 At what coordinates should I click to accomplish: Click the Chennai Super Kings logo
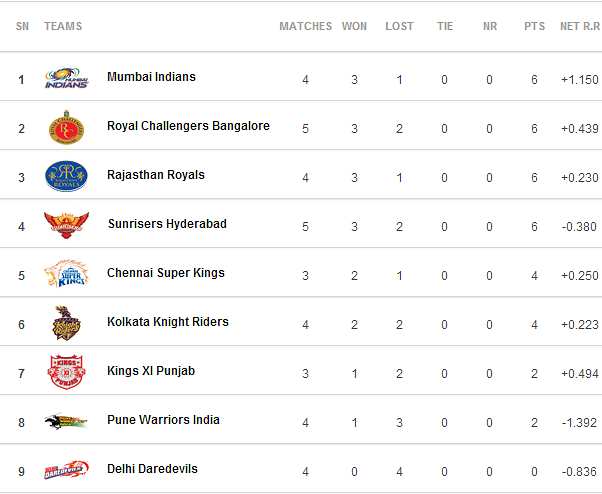(x=66, y=274)
